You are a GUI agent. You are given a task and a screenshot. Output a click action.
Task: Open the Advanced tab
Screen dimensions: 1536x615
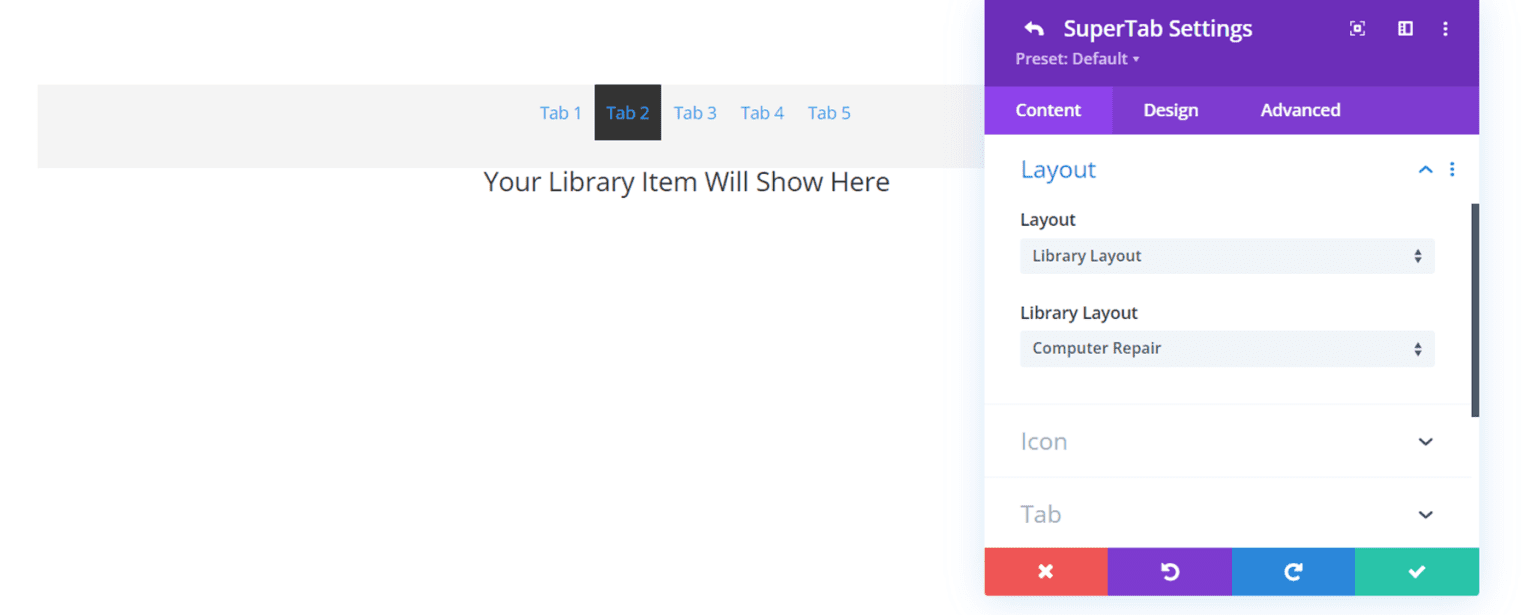click(1300, 110)
